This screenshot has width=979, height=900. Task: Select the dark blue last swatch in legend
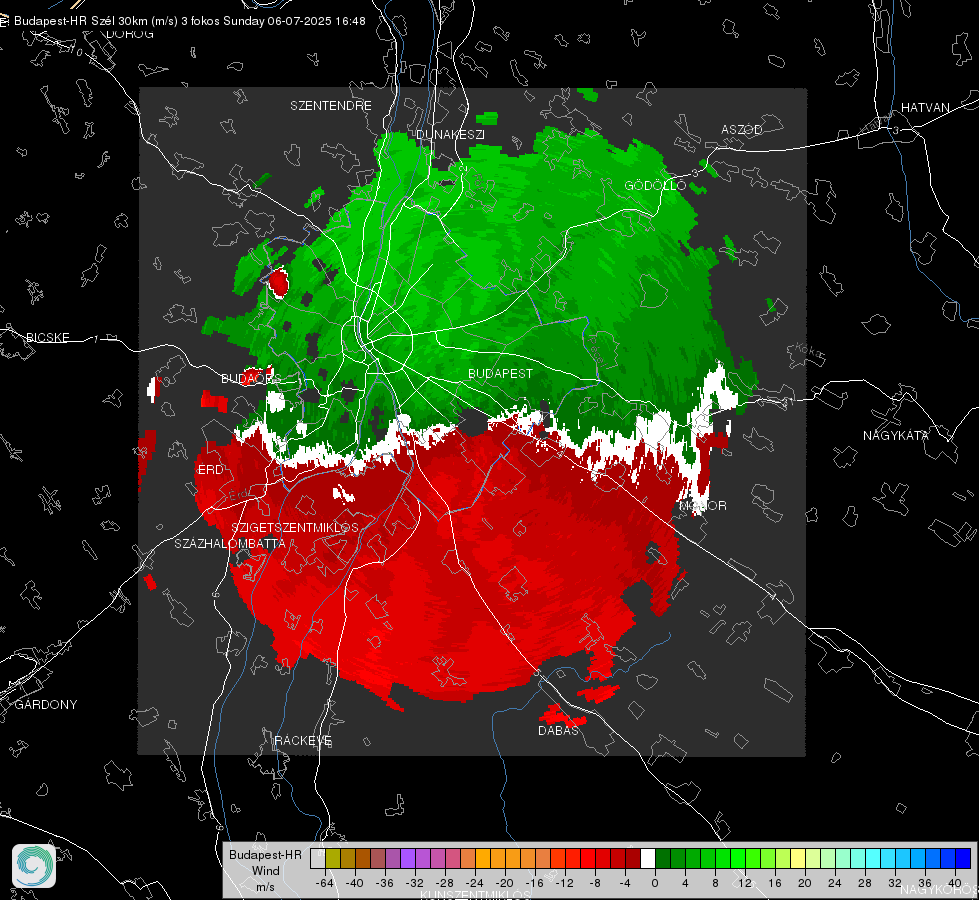pyautogui.click(x=963, y=858)
